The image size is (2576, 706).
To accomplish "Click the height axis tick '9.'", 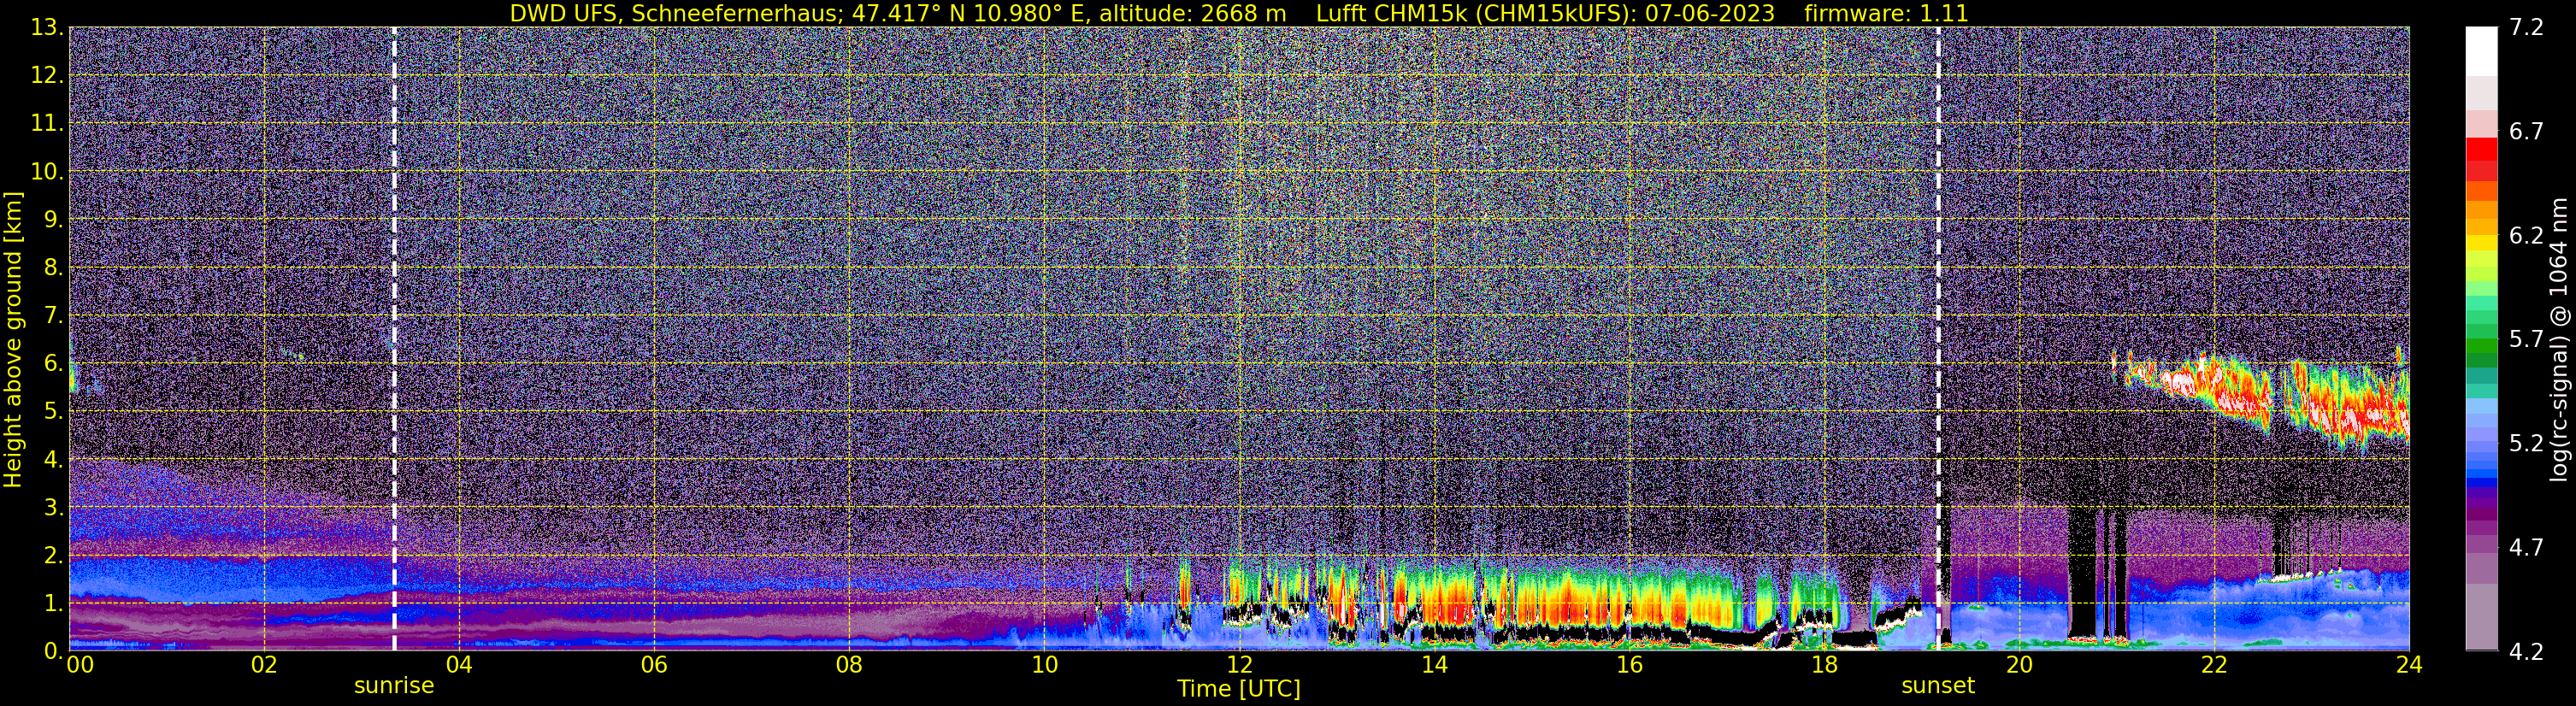I will 53,219.
